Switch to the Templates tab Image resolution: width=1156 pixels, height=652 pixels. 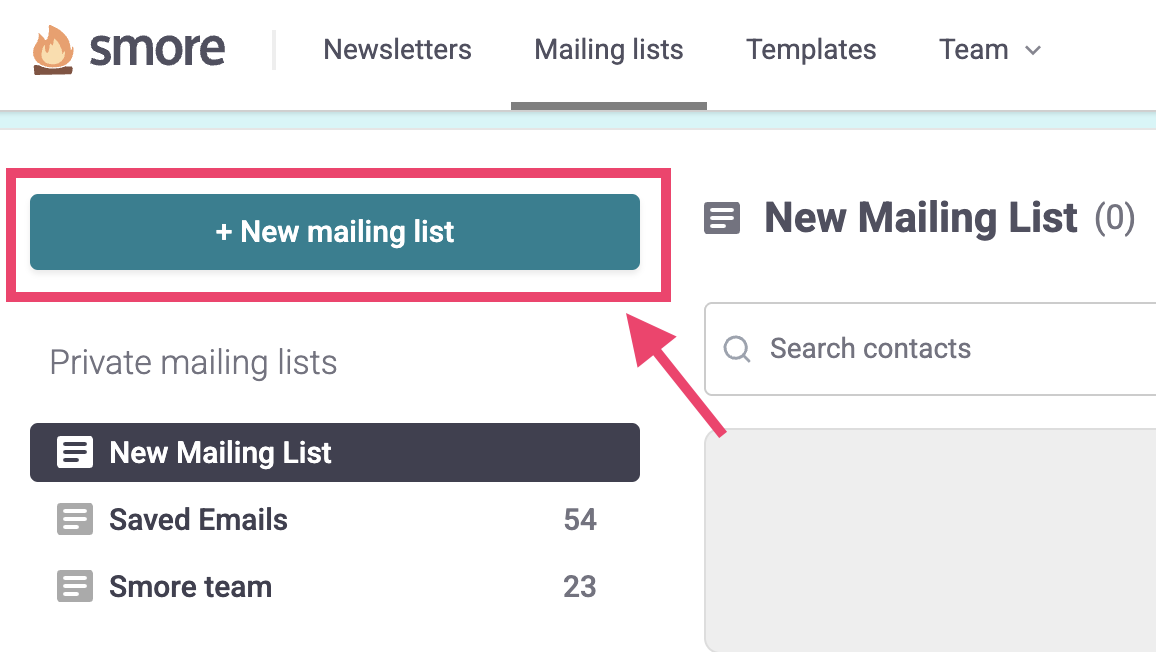click(811, 49)
